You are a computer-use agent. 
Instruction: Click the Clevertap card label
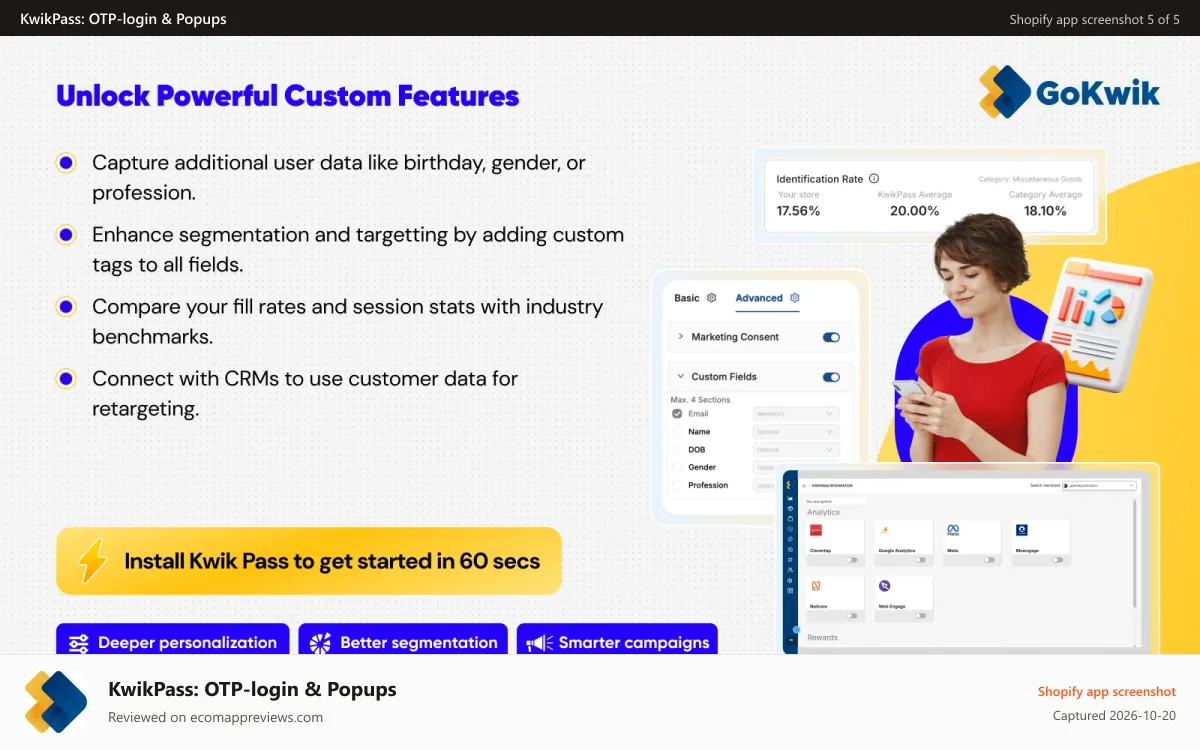pos(820,550)
